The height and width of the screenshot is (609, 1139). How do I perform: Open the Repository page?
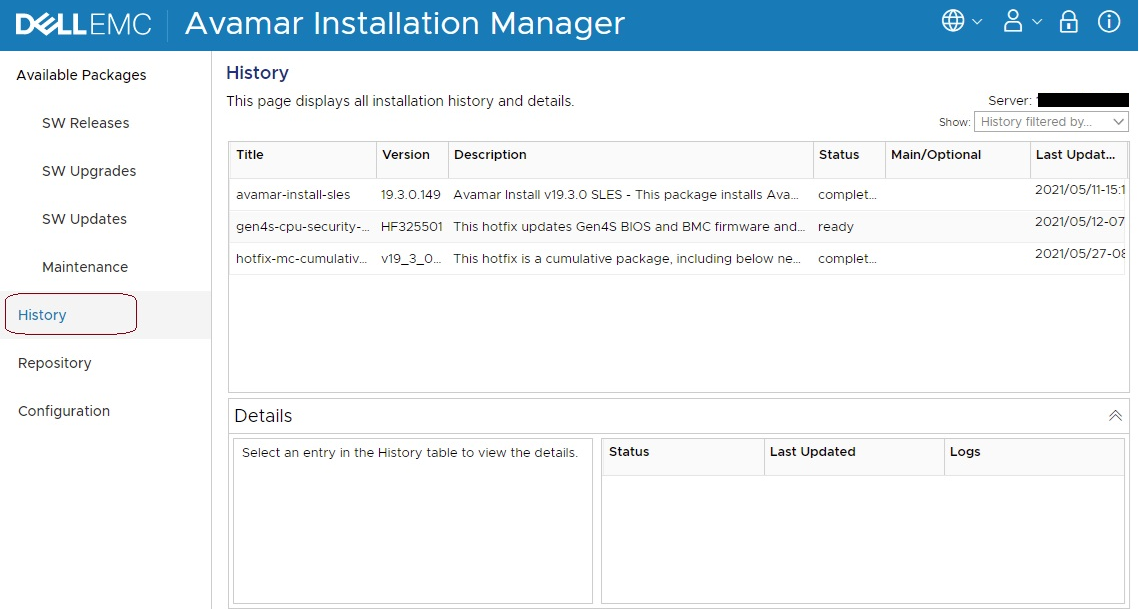[x=54, y=363]
